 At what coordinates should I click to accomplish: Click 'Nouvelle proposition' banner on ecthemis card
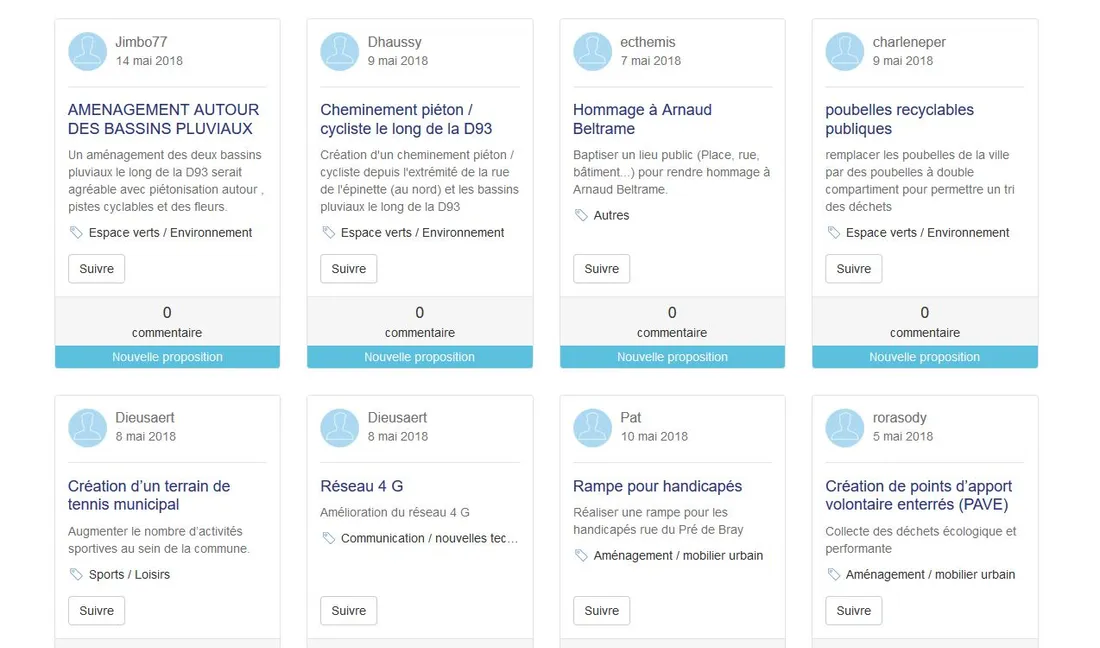672,357
